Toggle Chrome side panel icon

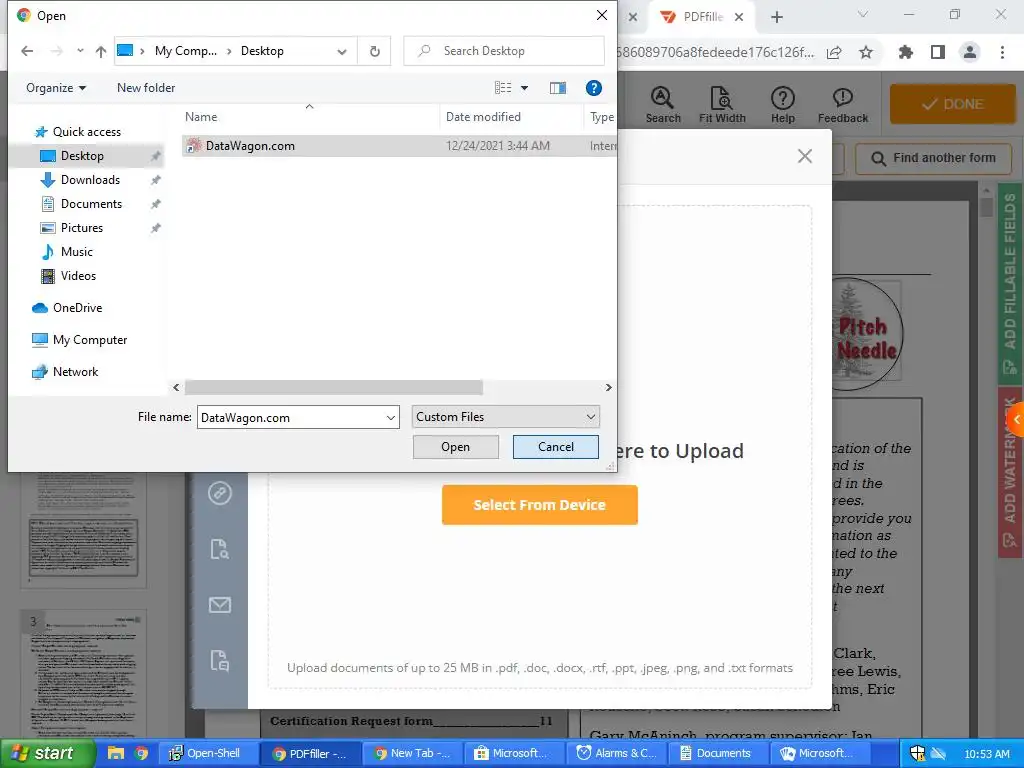pos(938,52)
